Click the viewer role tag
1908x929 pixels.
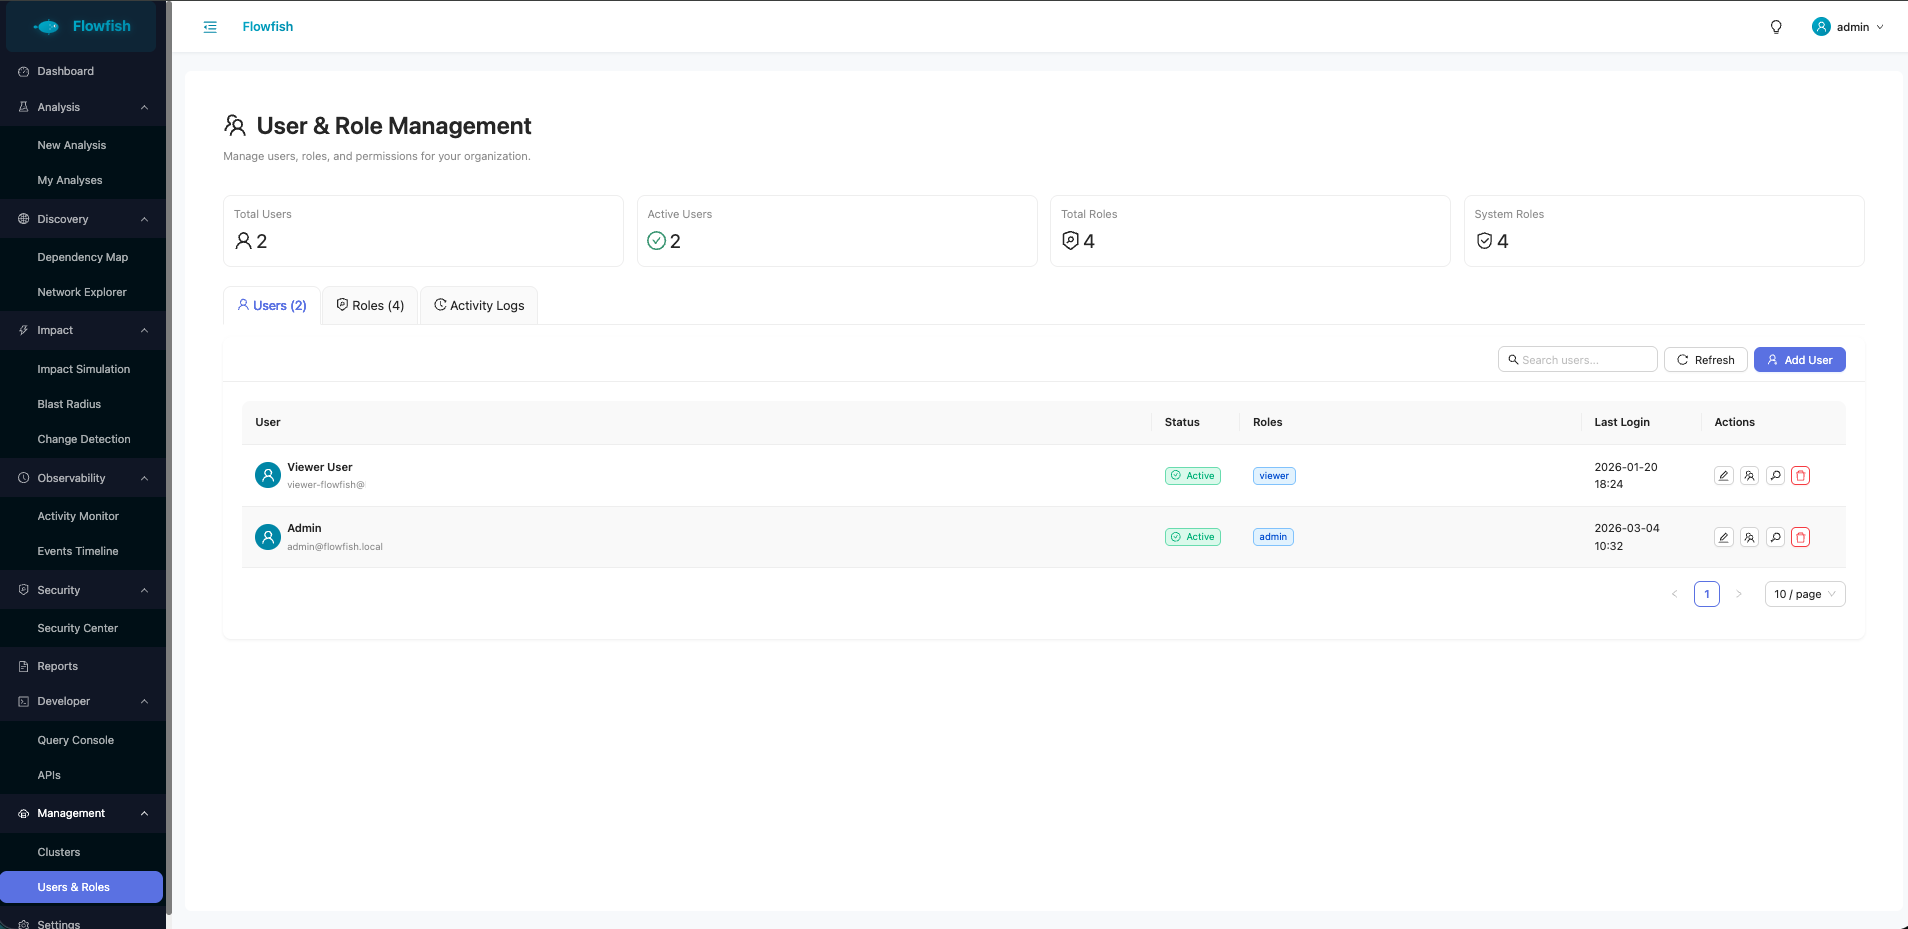click(1274, 476)
